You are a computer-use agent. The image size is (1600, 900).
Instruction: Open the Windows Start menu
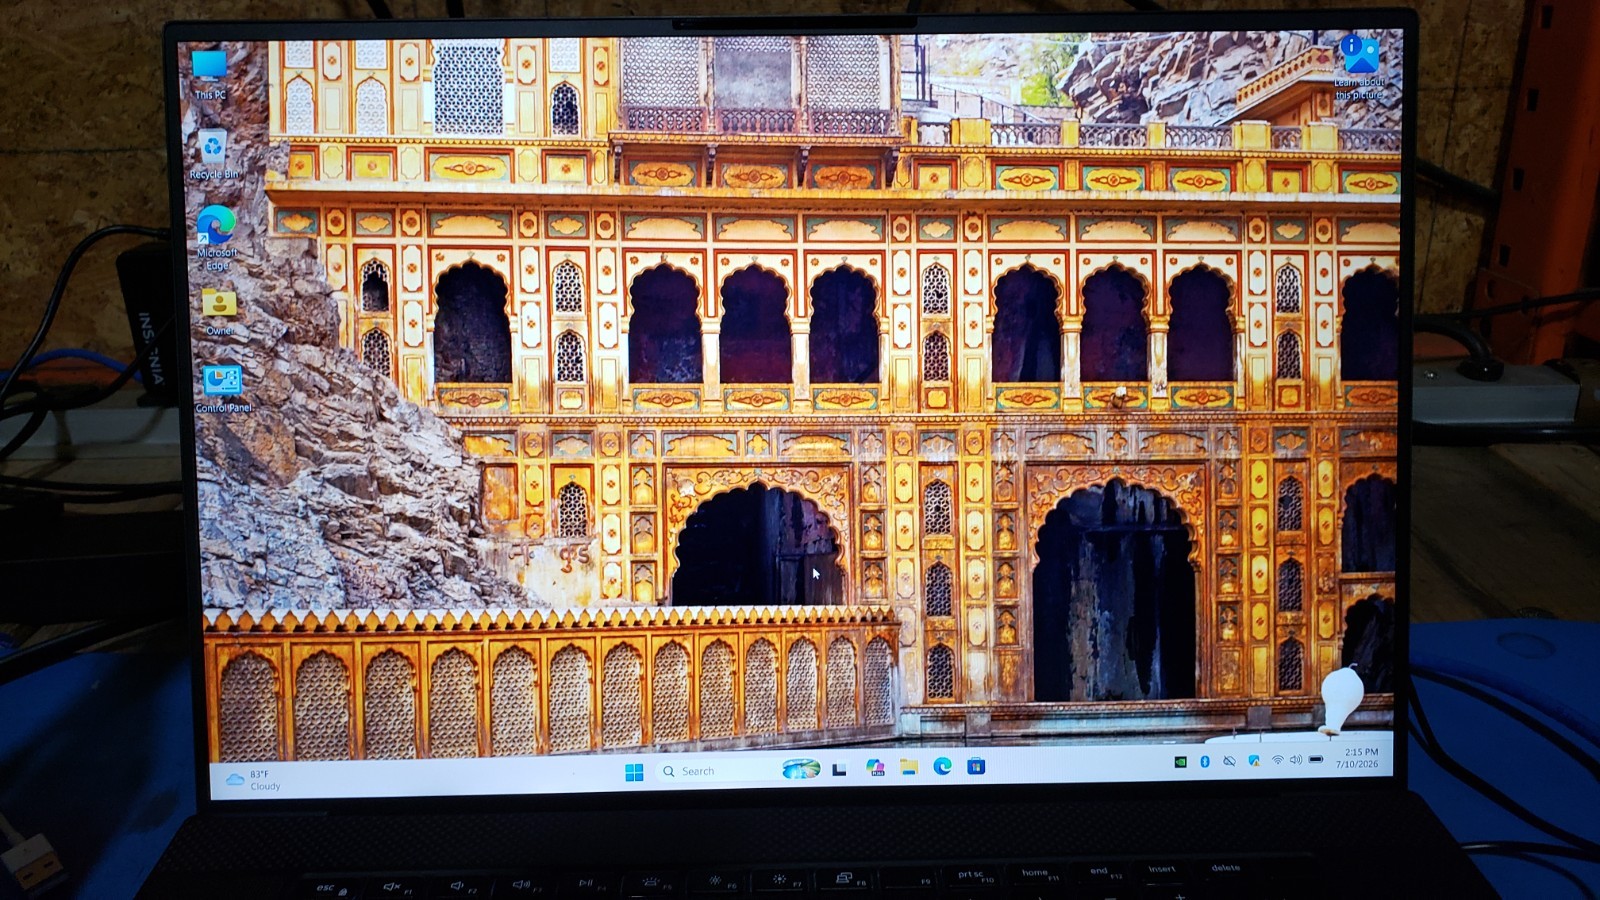pyautogui.click(x=634, y=772)
